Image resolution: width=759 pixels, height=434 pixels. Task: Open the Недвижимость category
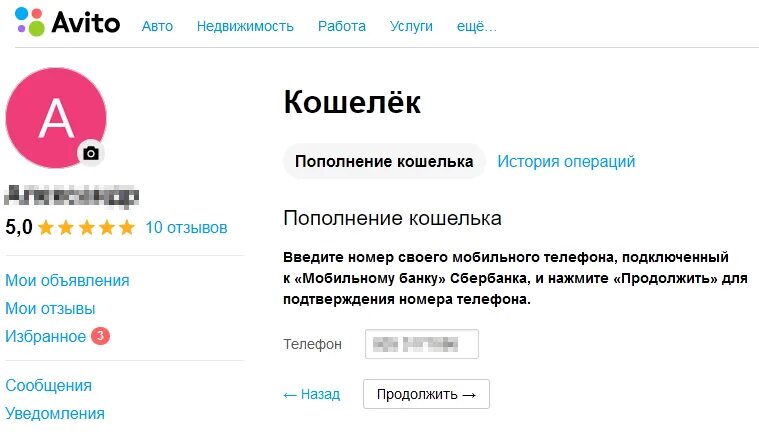245,26
